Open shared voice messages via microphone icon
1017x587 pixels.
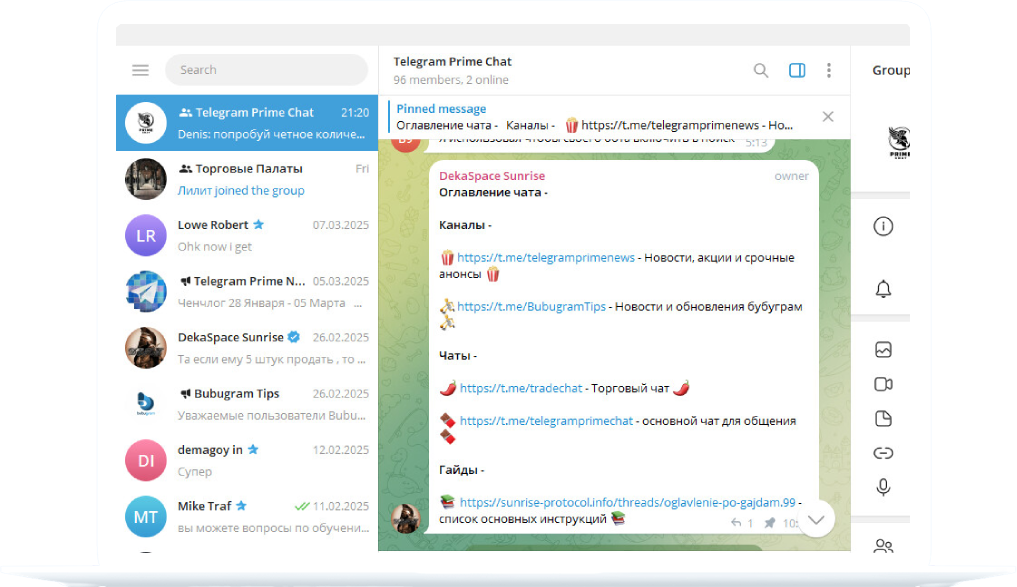(883, 487)
